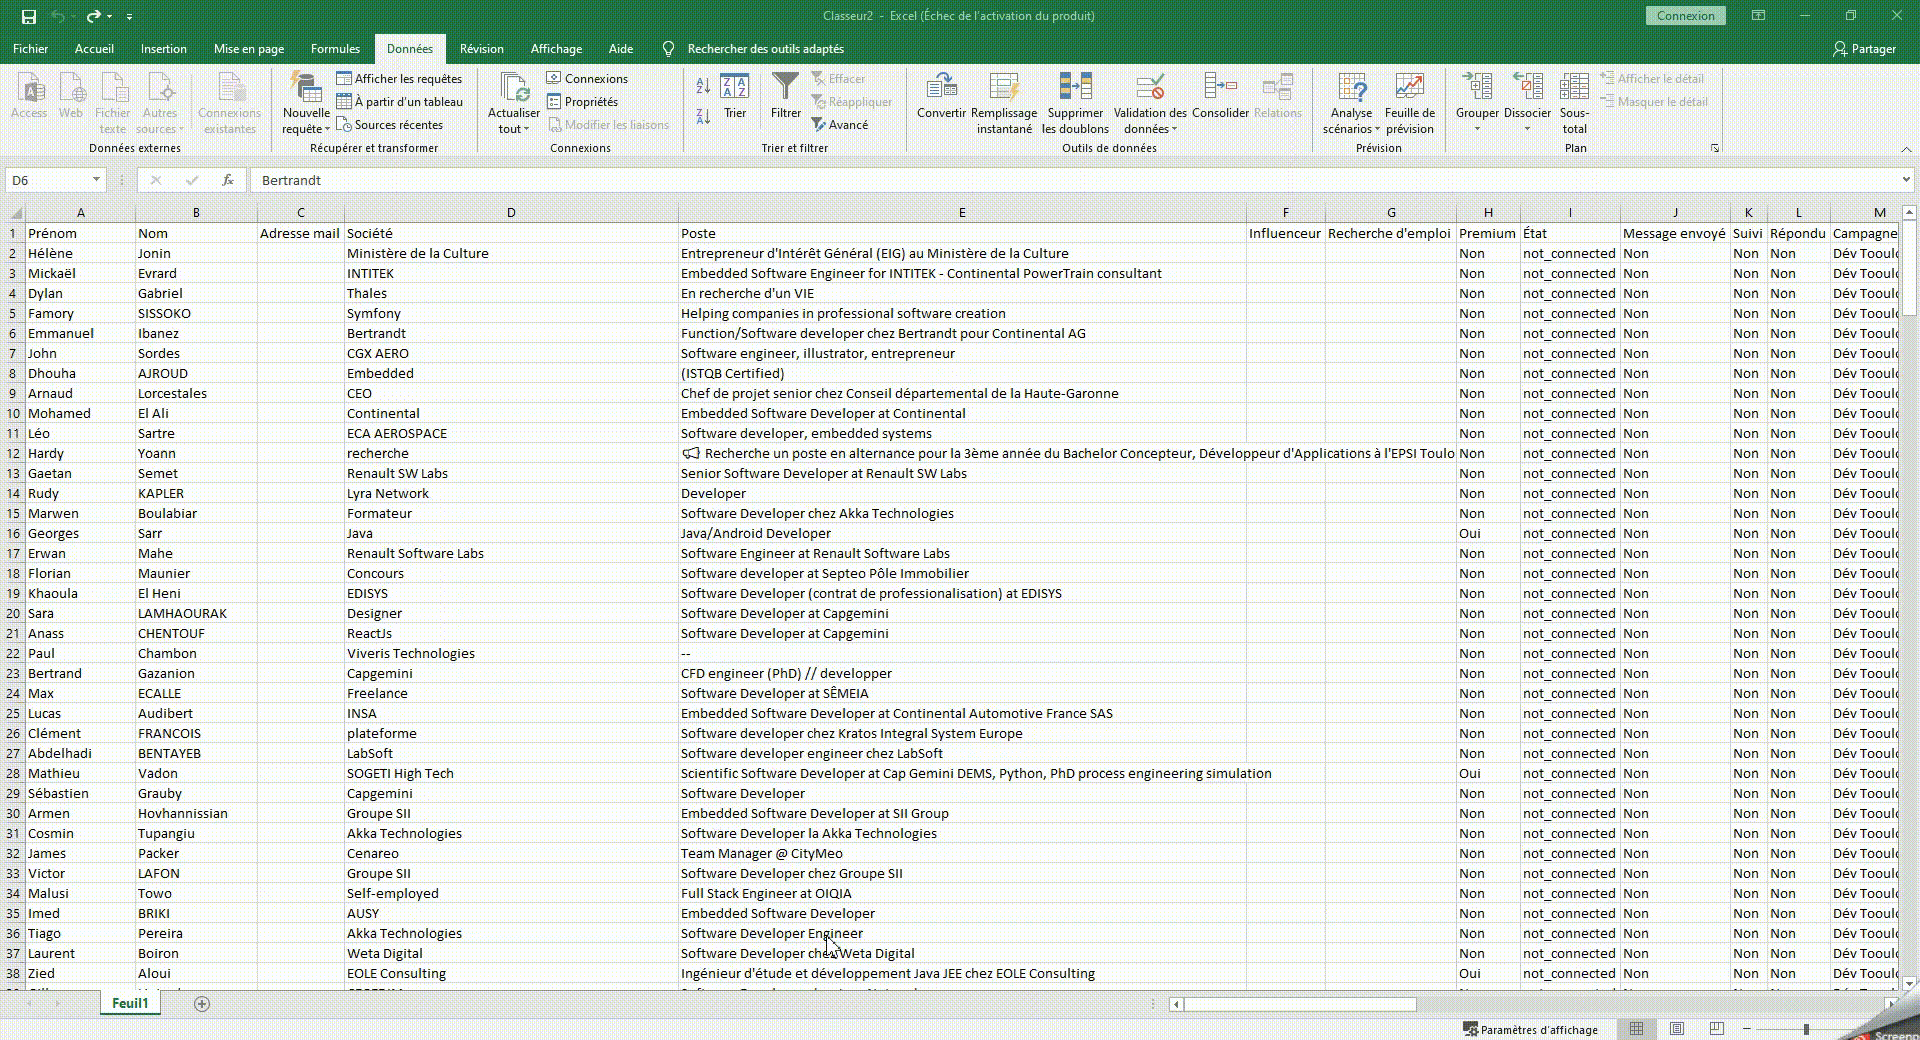1920x1040 pixels.
Task: Click the Partager button
Action: click(1864, 48)
